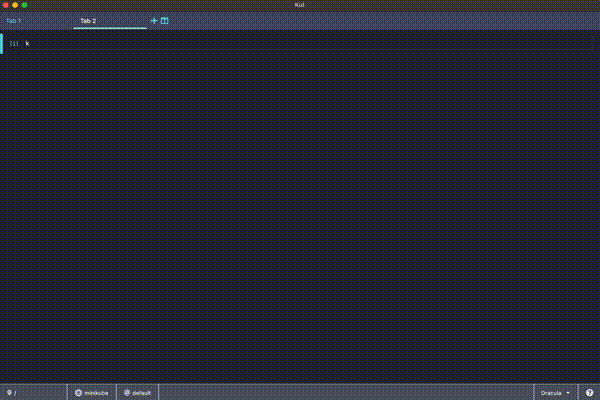This screenshot has width=600, height=400.
Task: Open a new tab with plus icon
Action: tap(154, 20)
